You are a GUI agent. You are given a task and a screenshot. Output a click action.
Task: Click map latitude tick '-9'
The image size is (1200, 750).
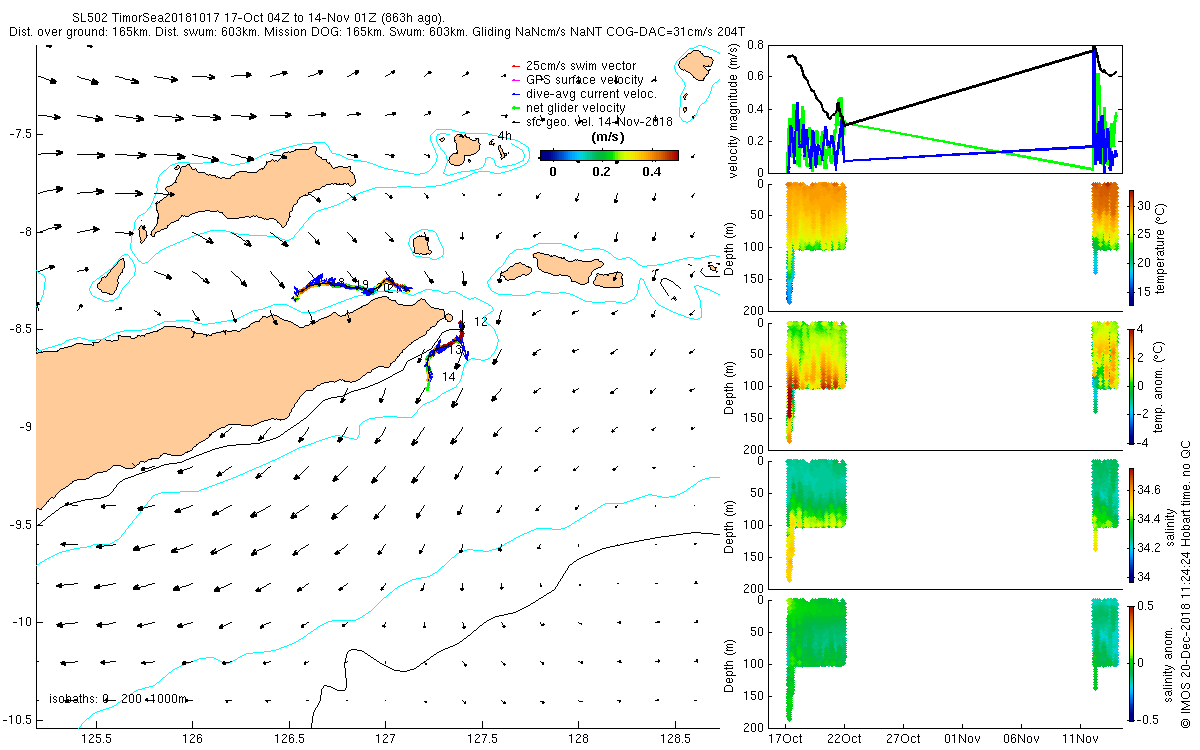[x=27, y=427]
